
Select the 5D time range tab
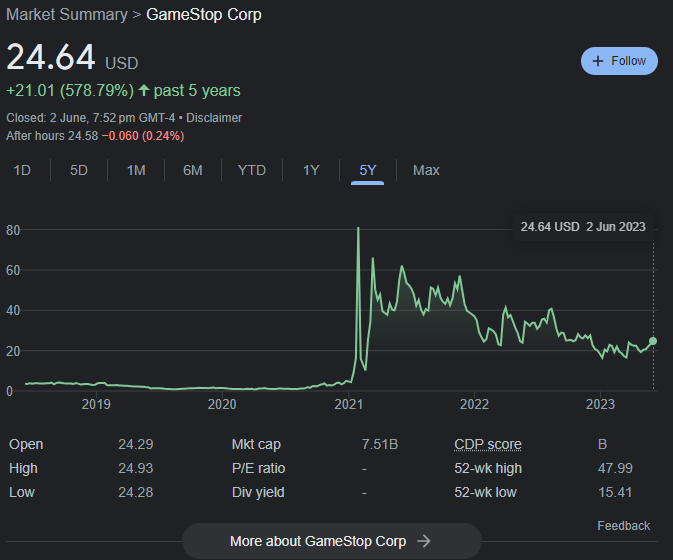(79, 170)
